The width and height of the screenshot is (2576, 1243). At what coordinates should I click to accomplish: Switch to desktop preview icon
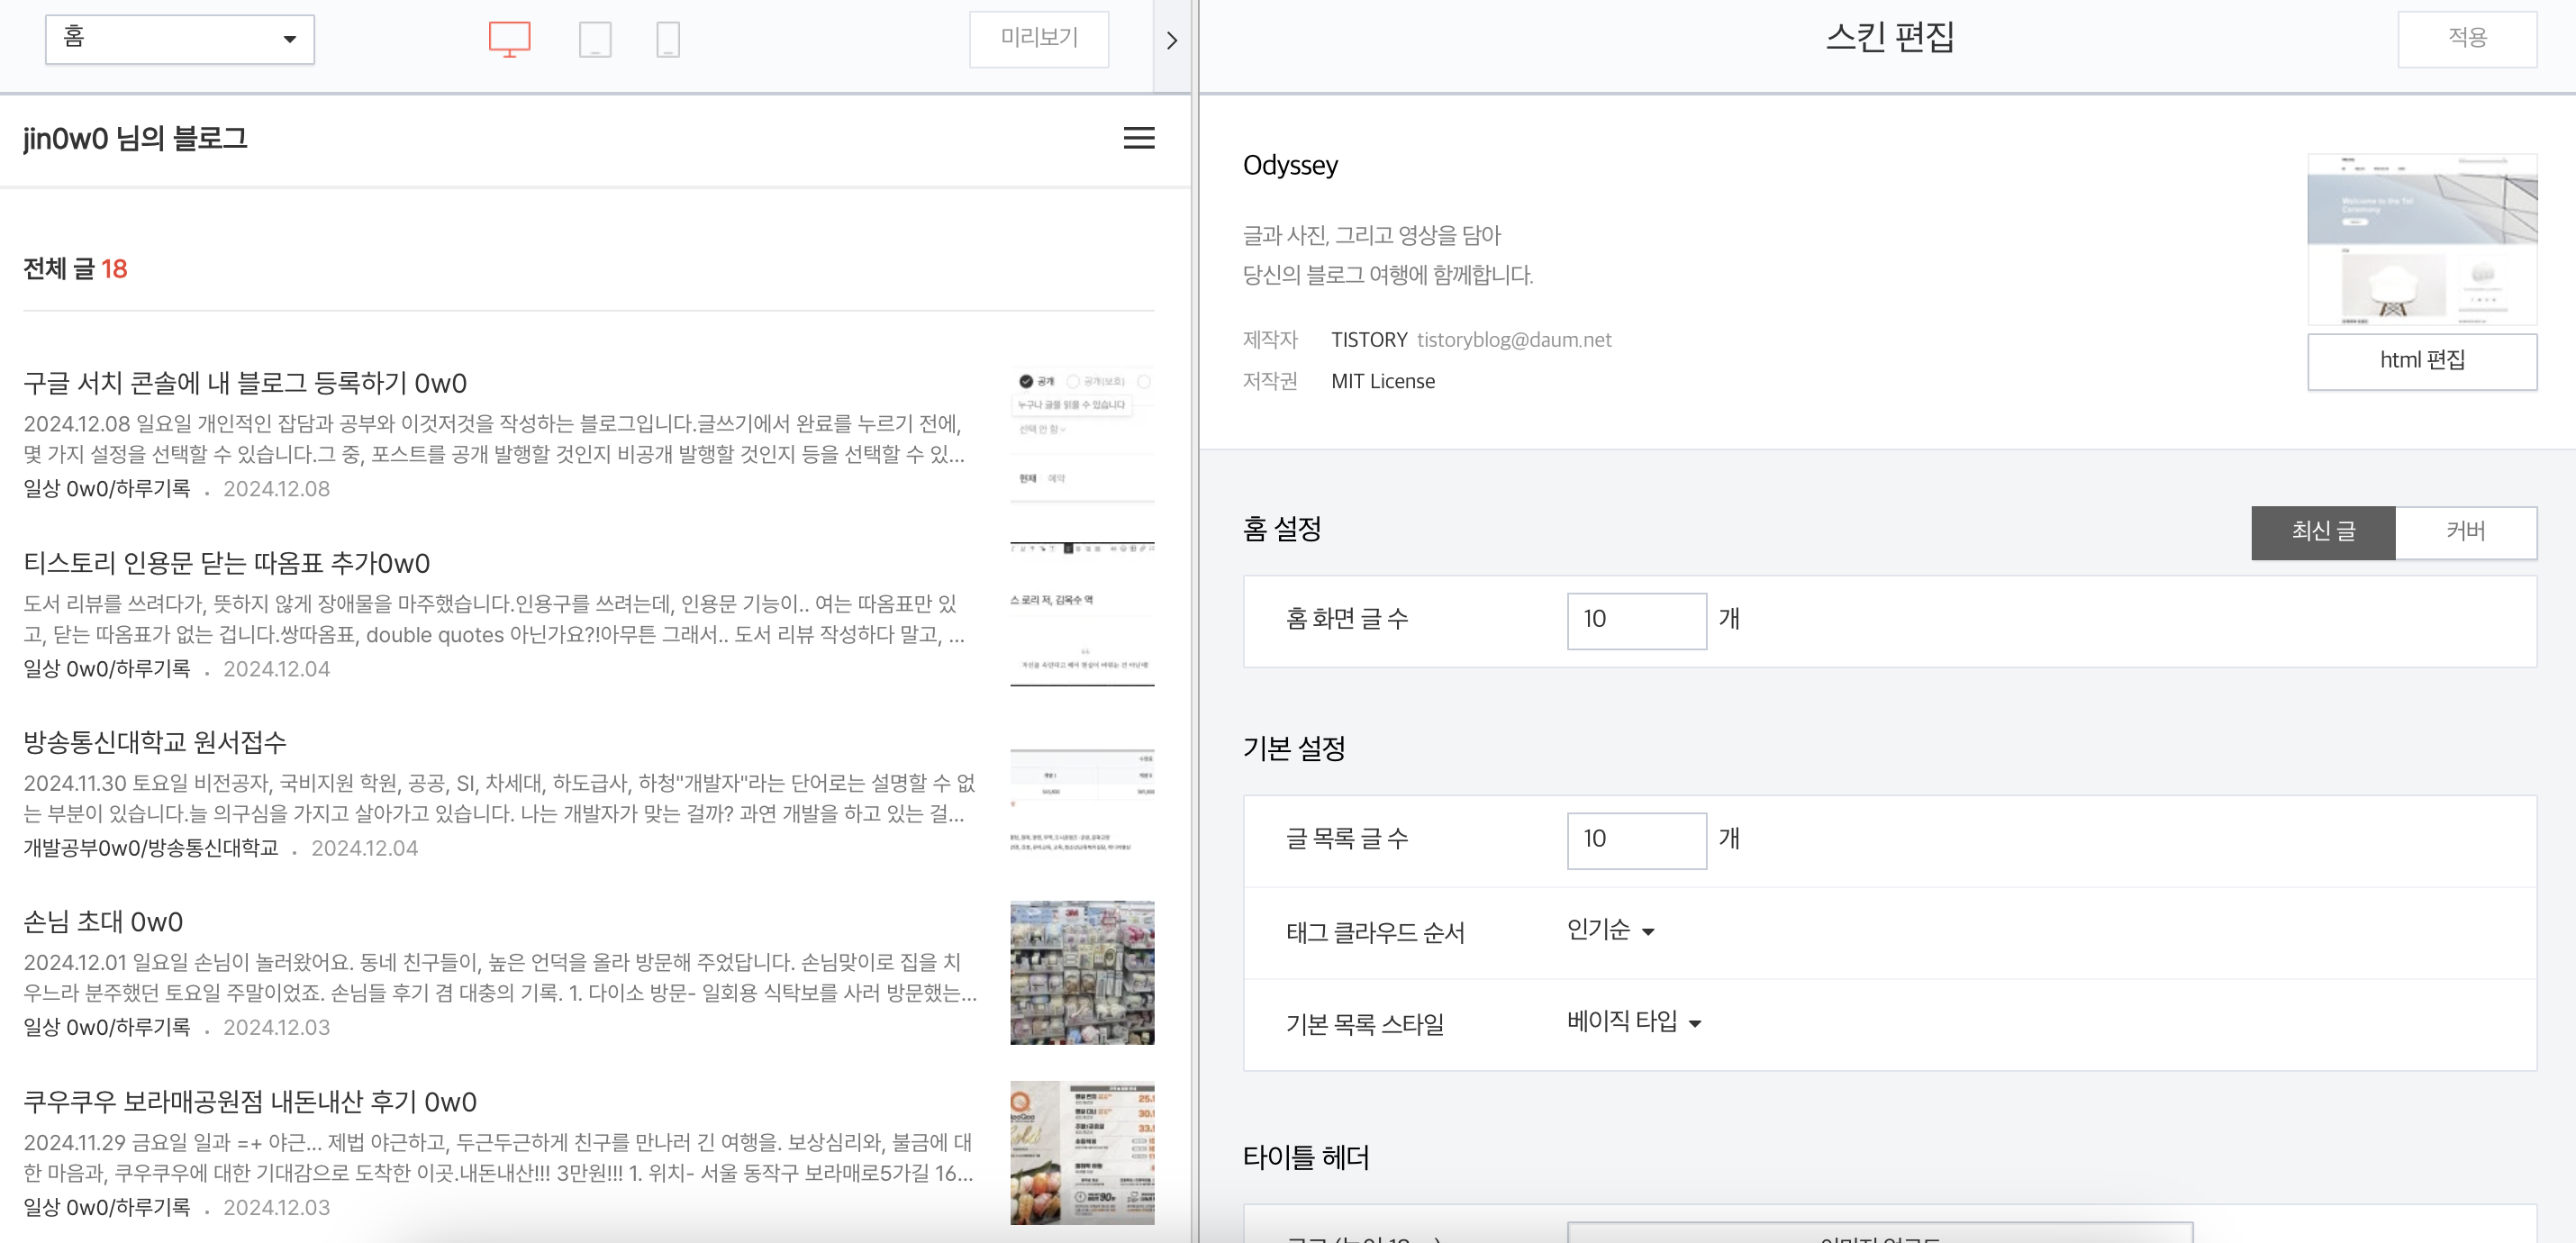[509, 39]
